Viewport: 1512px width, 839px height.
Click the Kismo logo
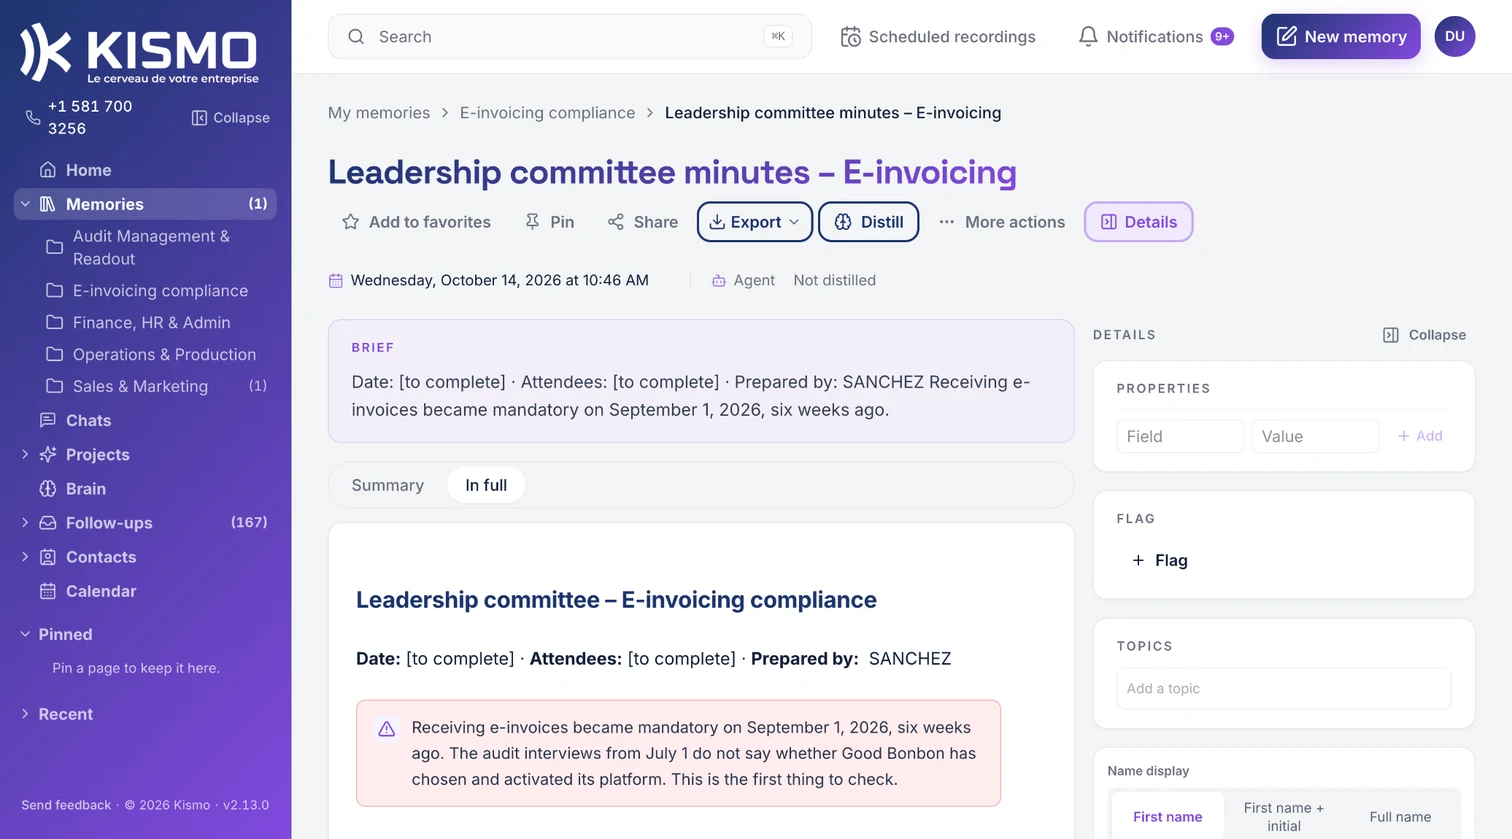[x=139, y=53]
